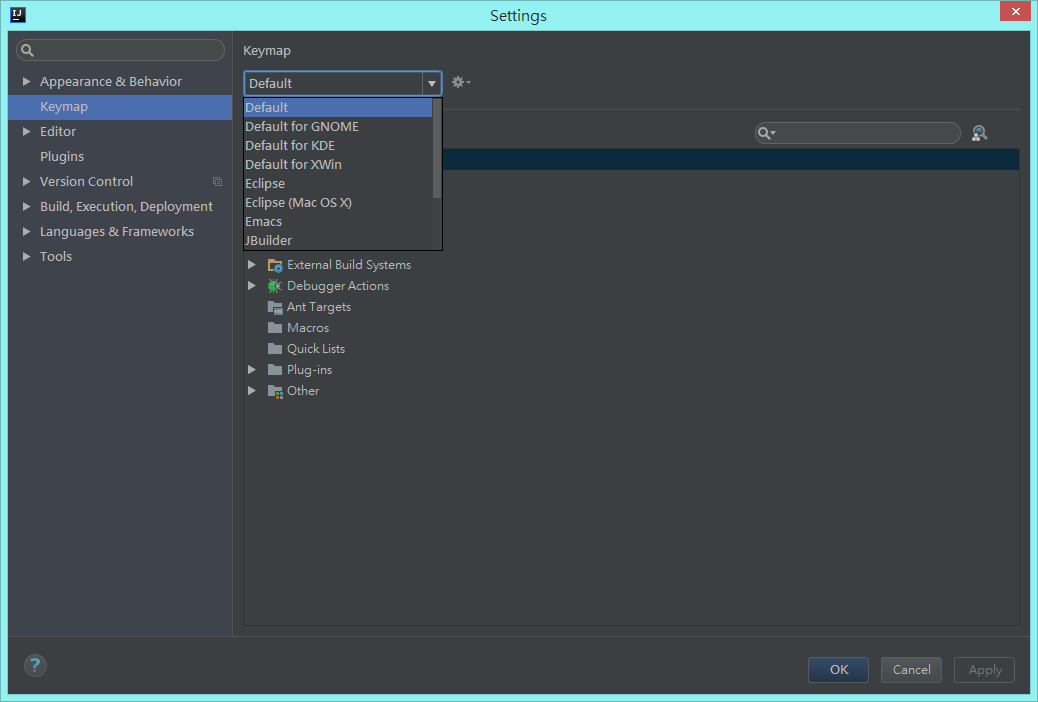
Task: Select Build, Execution, Deployment label
Action: click(x=126, y=207)
